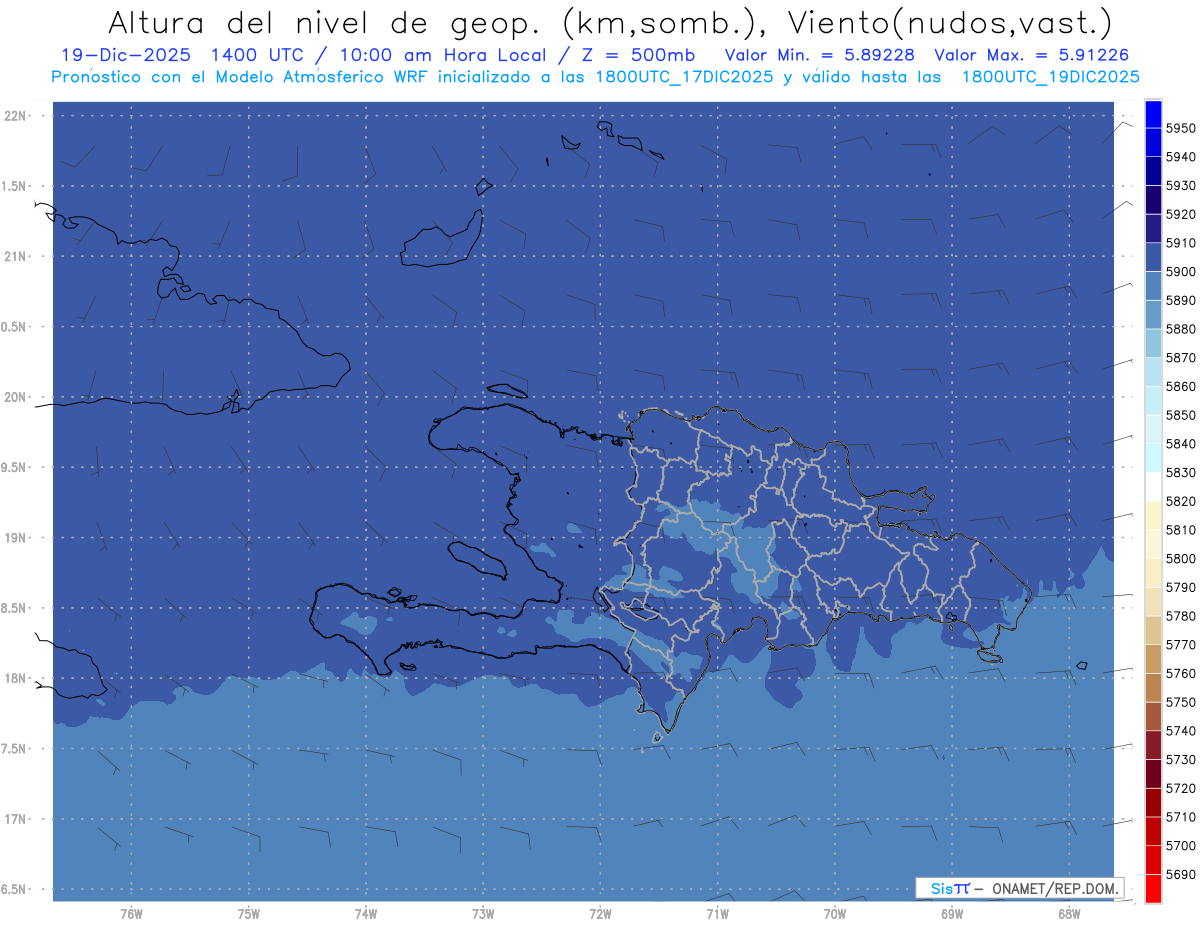Select the 'Z = 500mb' level label
1200x927 pixels.
click(x=640, y=55)
